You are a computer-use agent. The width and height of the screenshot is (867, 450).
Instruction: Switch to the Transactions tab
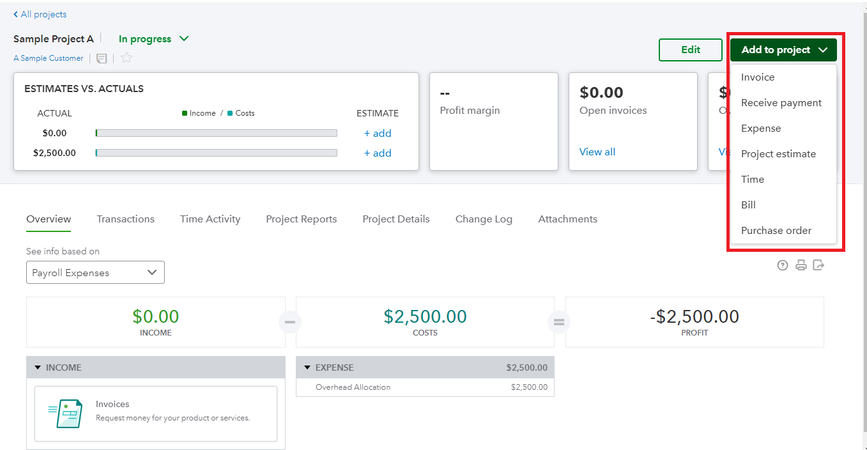click(x=125, y=219)
